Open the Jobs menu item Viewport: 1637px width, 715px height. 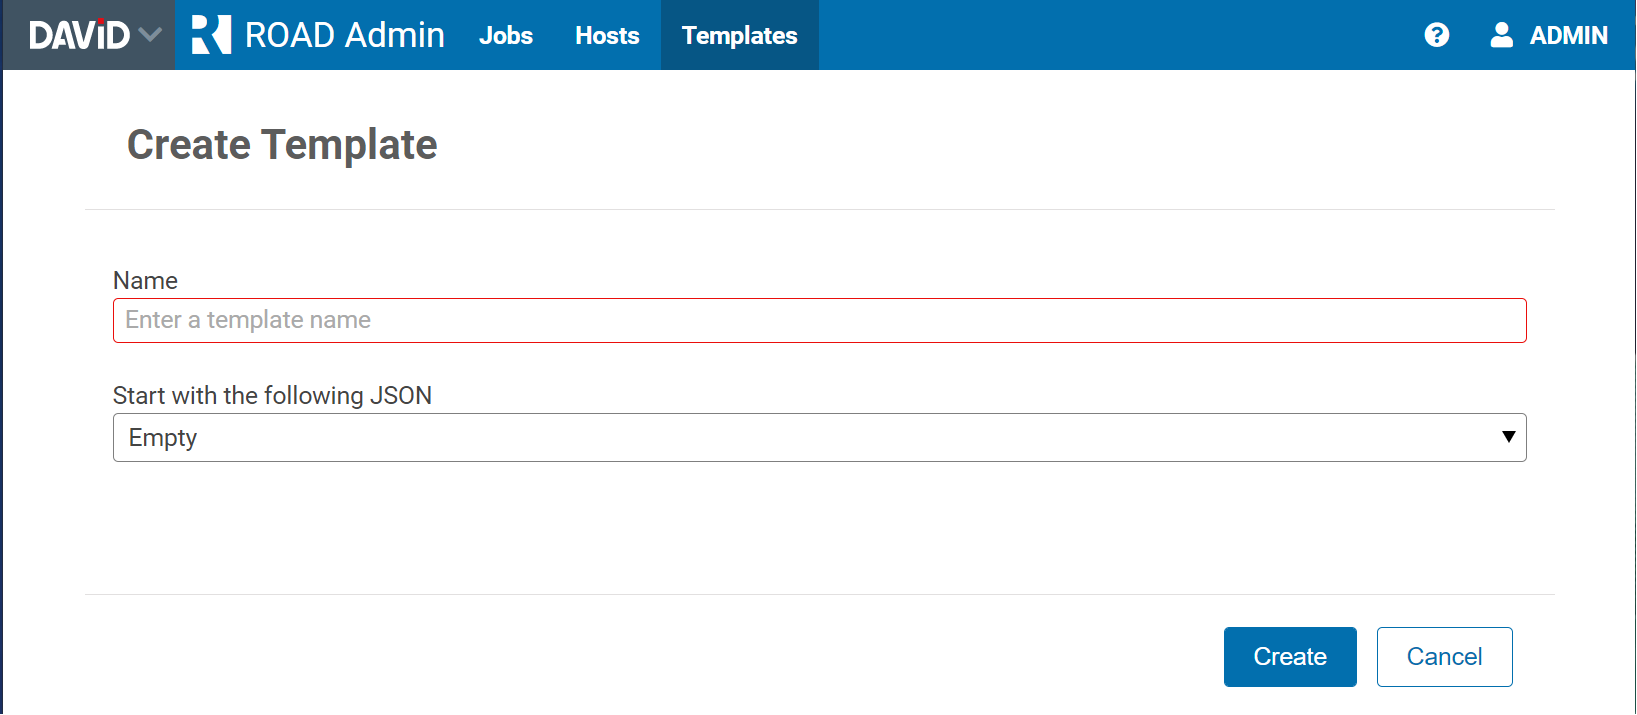tap(506, 35)
